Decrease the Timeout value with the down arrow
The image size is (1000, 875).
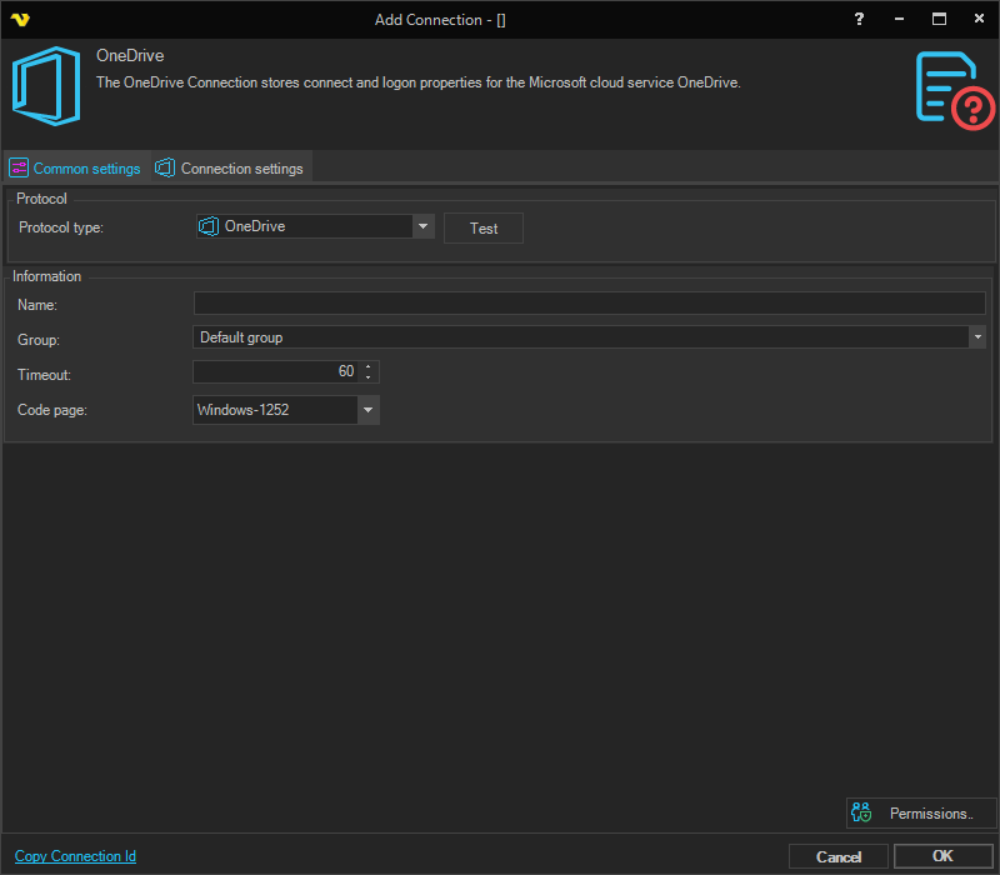pos(369,377)
